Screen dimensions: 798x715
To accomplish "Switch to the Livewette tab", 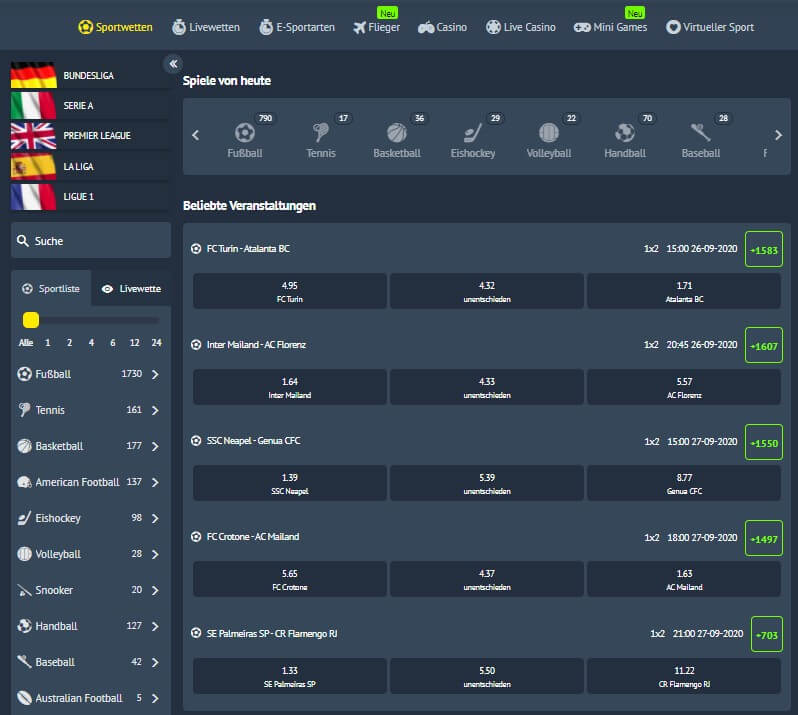I will 131,289.
